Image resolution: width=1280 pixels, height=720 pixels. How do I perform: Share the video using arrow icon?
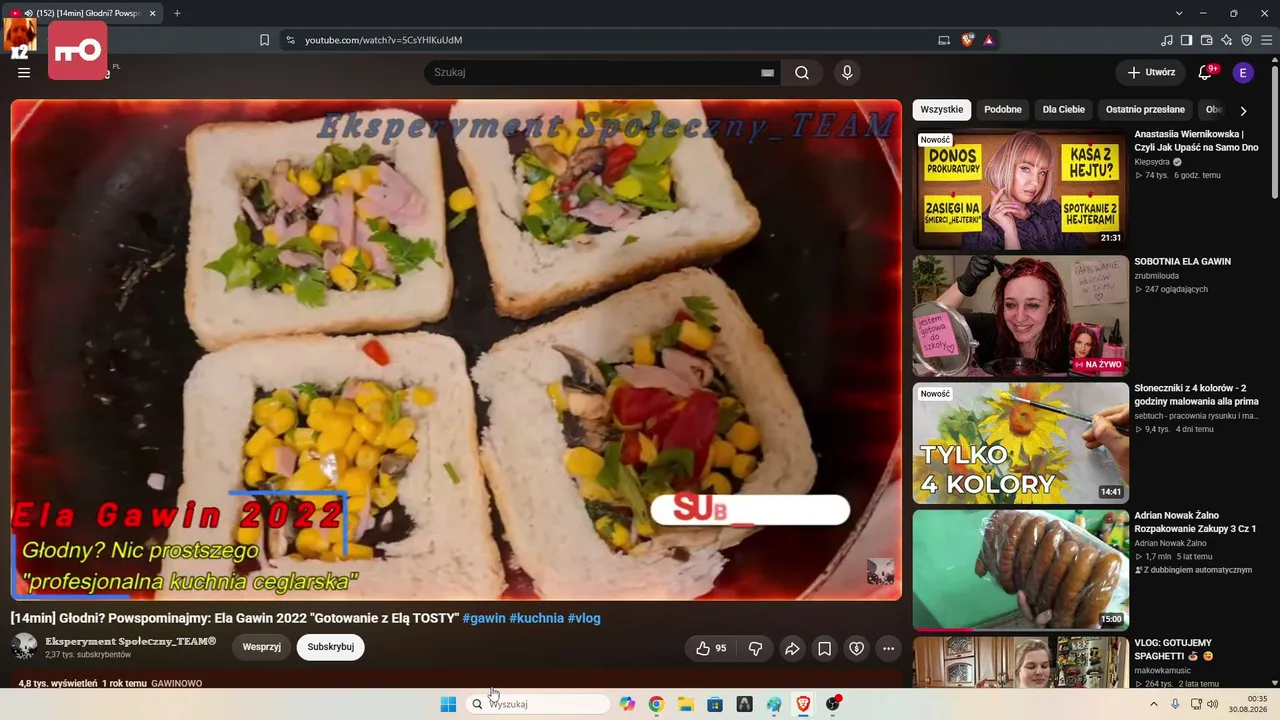pyautogui.click(x=792, y=648)
